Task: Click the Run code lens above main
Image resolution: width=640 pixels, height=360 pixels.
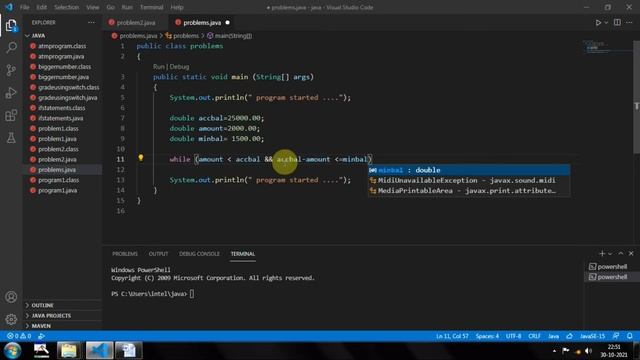Action: point(158,67)
